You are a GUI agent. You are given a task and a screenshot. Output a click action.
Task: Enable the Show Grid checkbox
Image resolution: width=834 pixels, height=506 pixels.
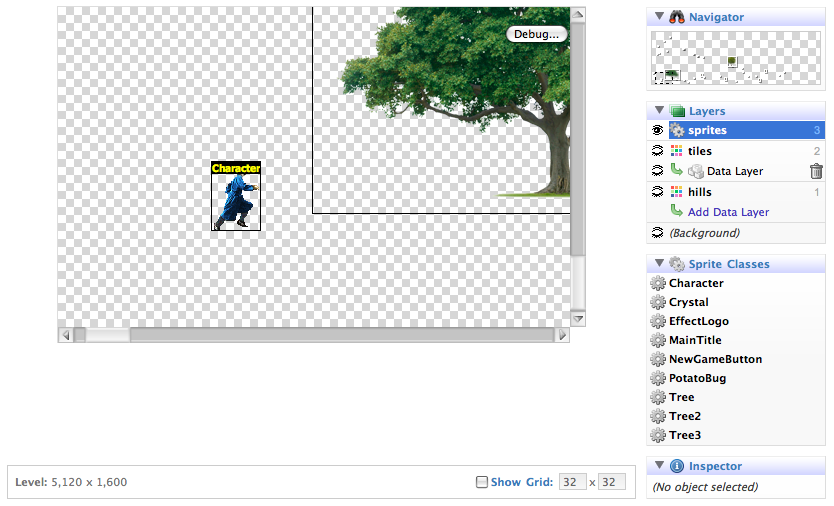pyautogui.click(x=482, y=482)
